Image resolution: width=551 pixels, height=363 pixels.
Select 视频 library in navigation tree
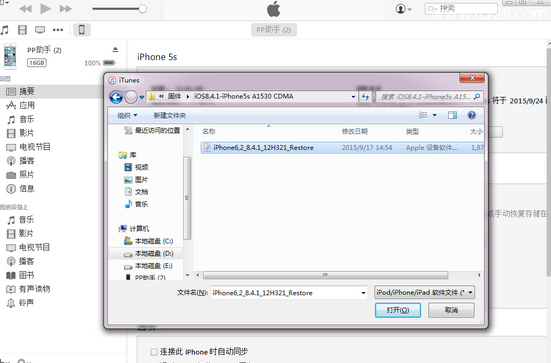(137, 167)
